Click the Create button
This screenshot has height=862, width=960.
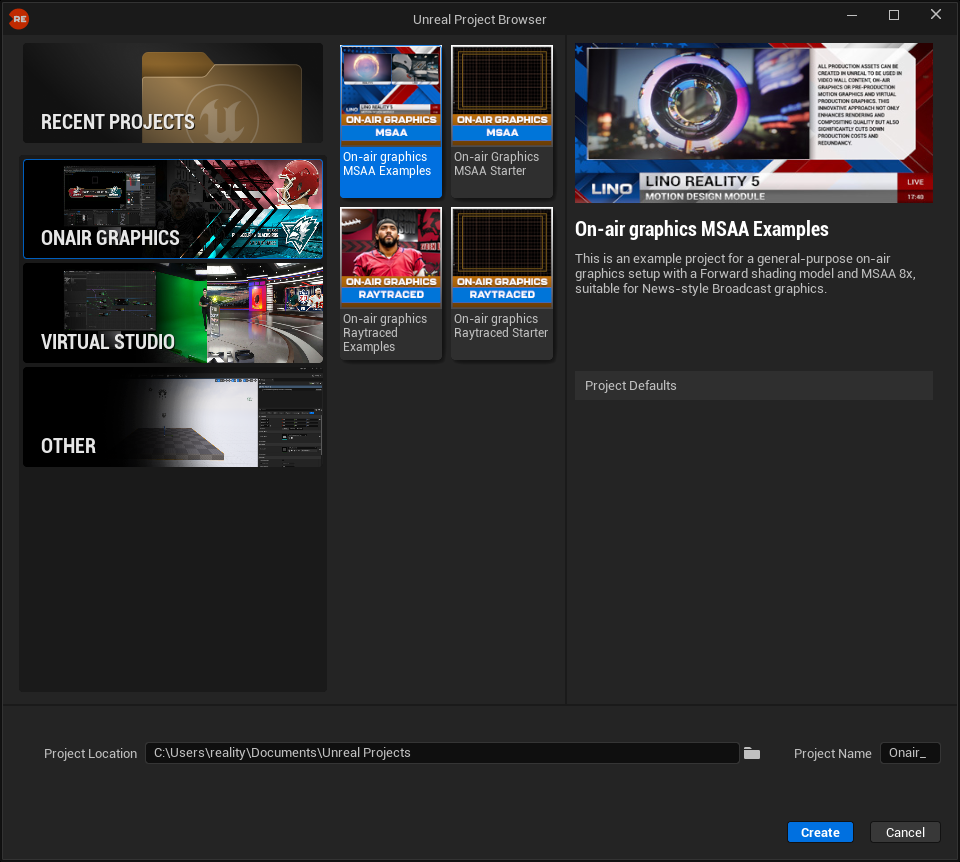click(820, 832)
